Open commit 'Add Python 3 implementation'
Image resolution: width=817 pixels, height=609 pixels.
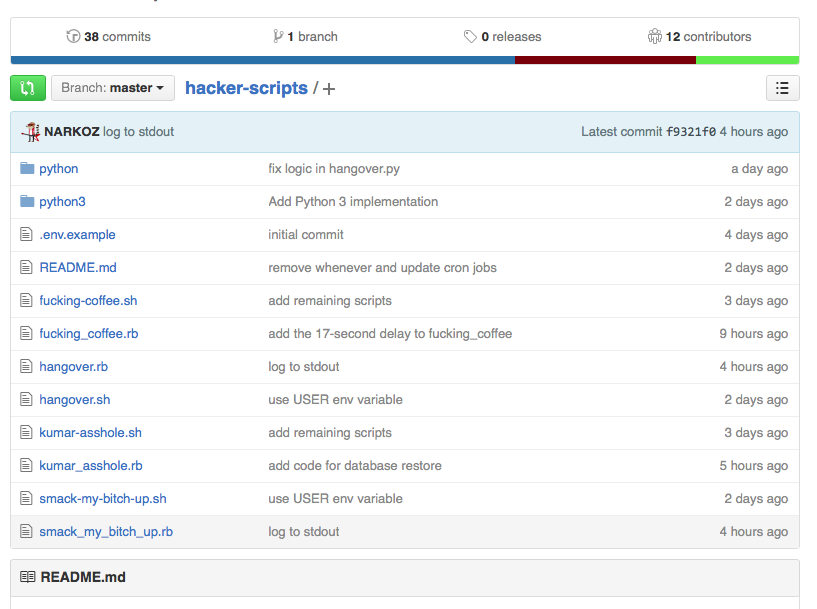tap(353, 202)
